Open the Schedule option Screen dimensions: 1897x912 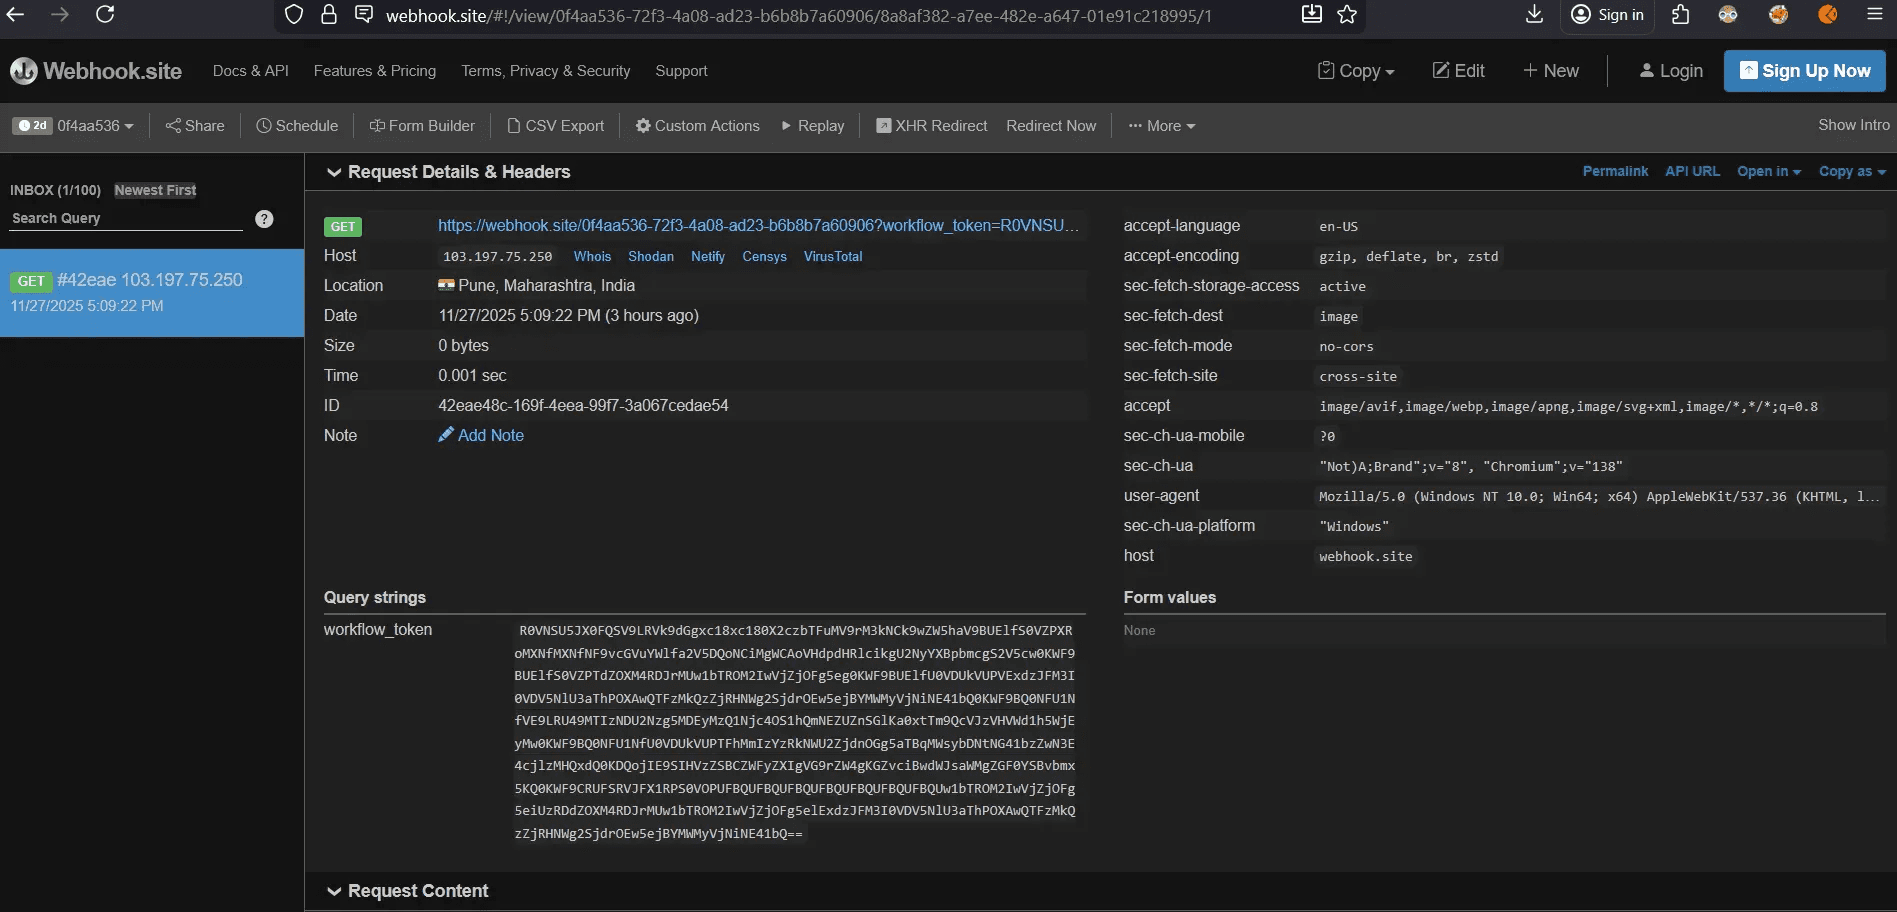click(297, 126)
